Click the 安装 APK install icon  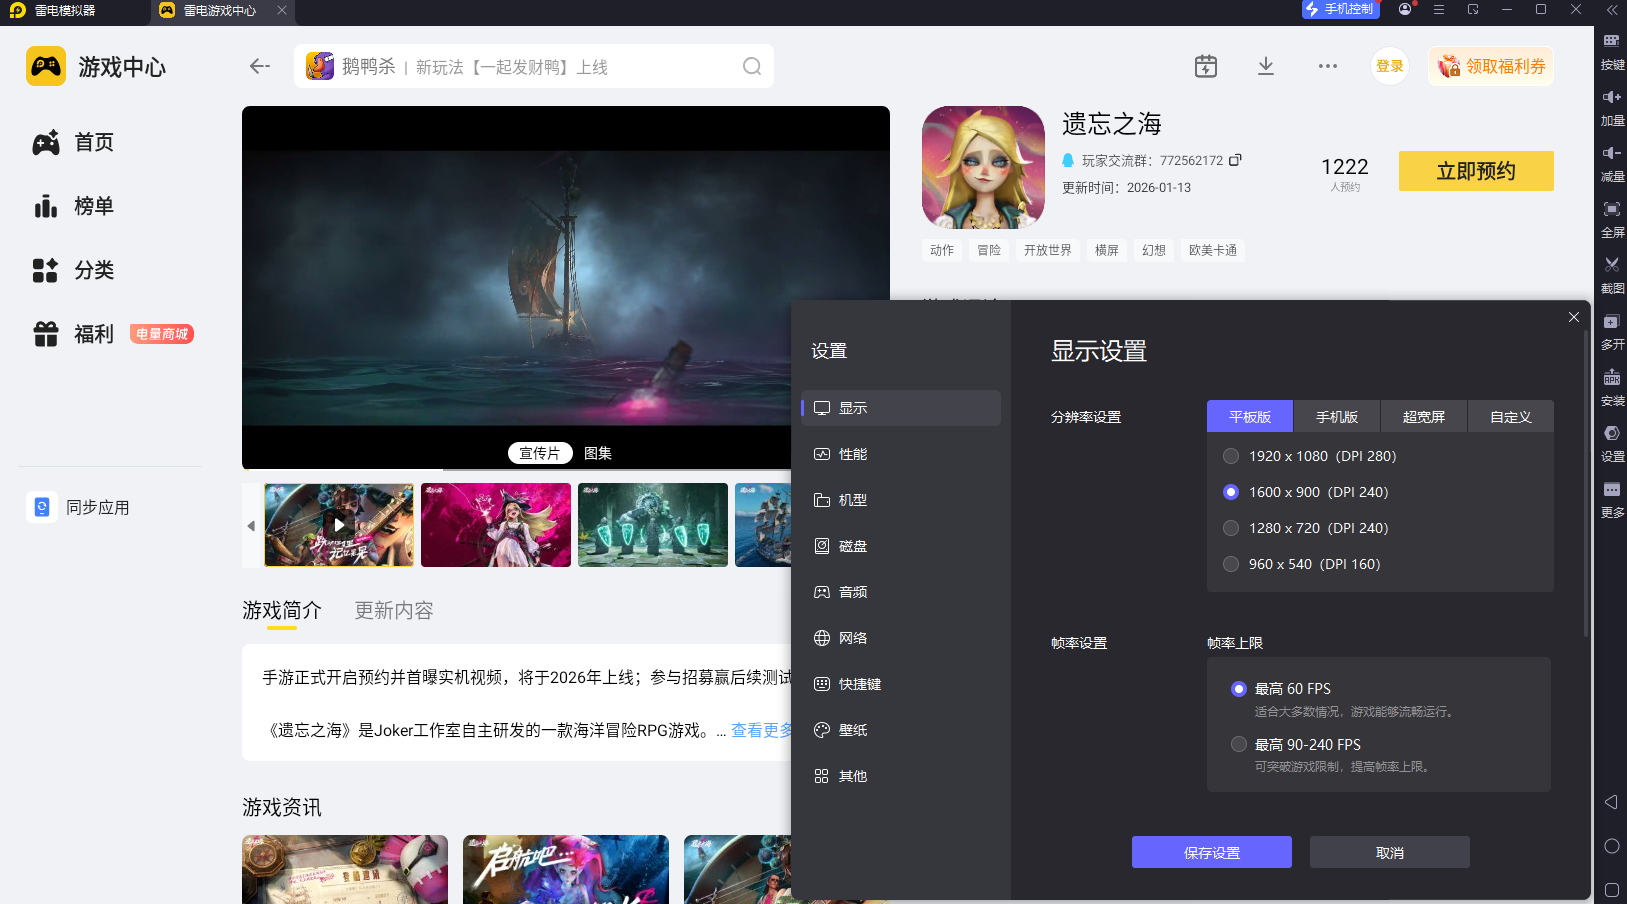[1612, 385]
